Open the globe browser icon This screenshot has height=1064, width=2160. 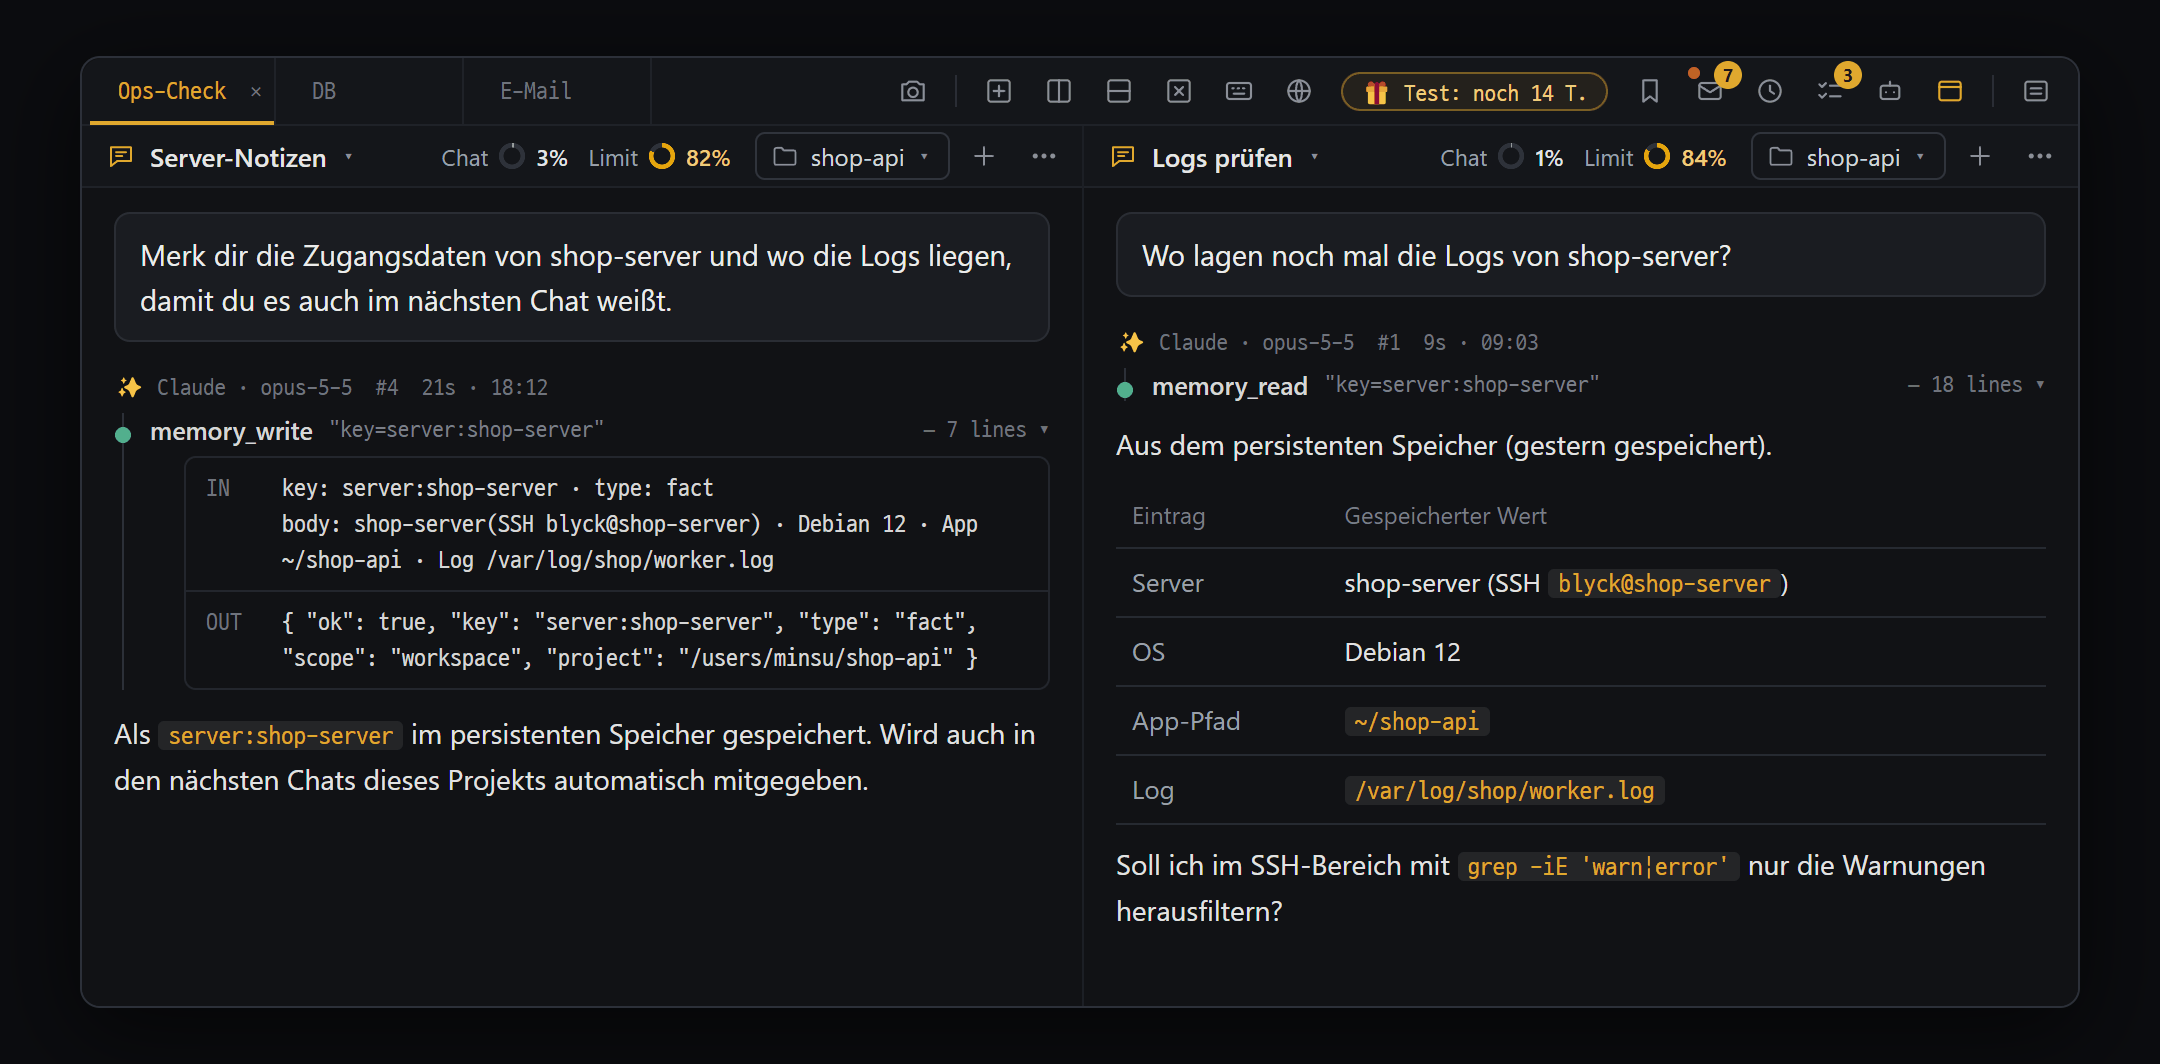click(x=1299, y=92)
